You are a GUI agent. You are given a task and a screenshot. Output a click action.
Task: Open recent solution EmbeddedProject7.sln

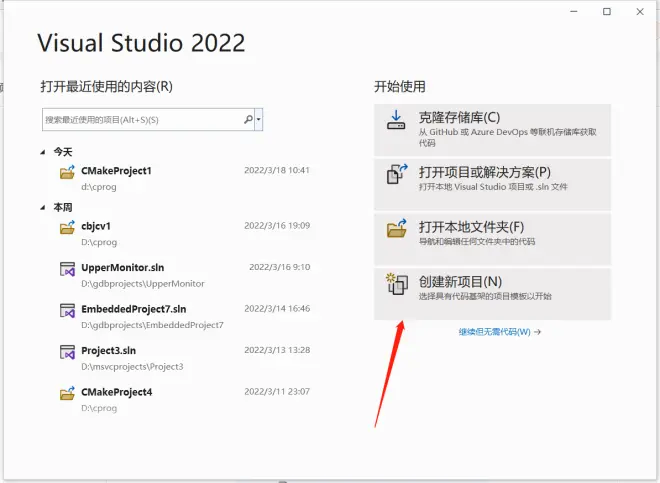185,317
